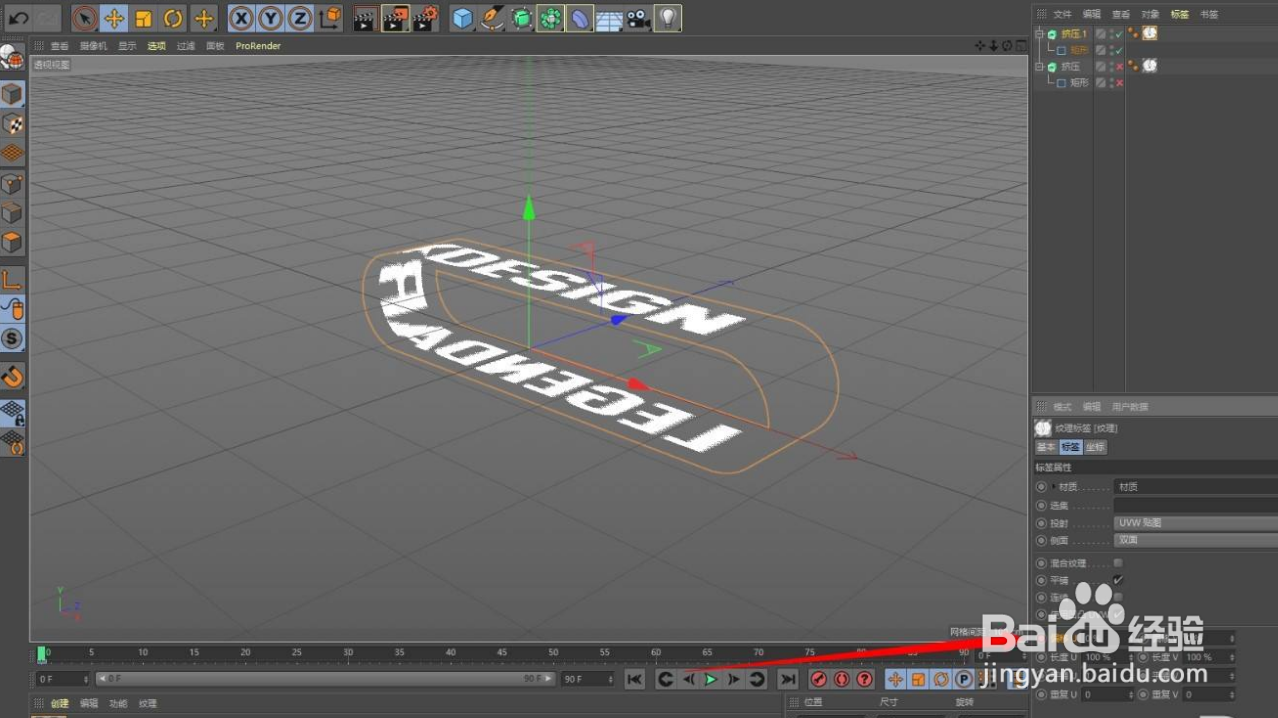
Task: Toggle visibility dots of 挤压.1
Action: click(1110, 34)
